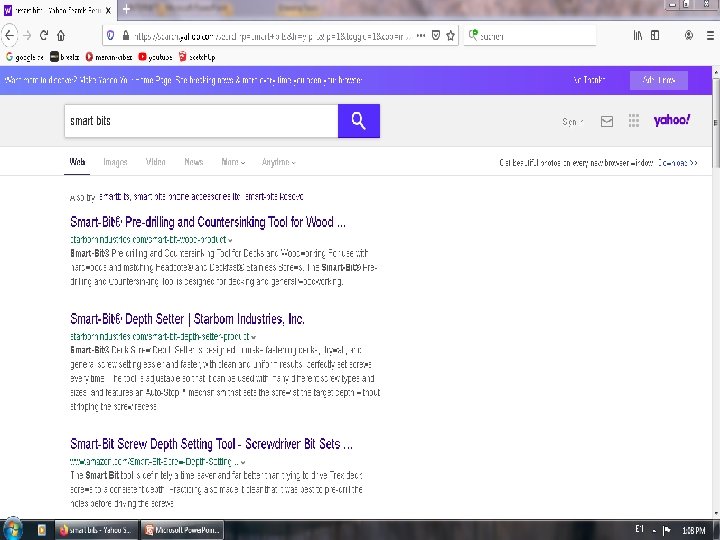Open the pinned media player taskbar icon

tap(41, 530)
